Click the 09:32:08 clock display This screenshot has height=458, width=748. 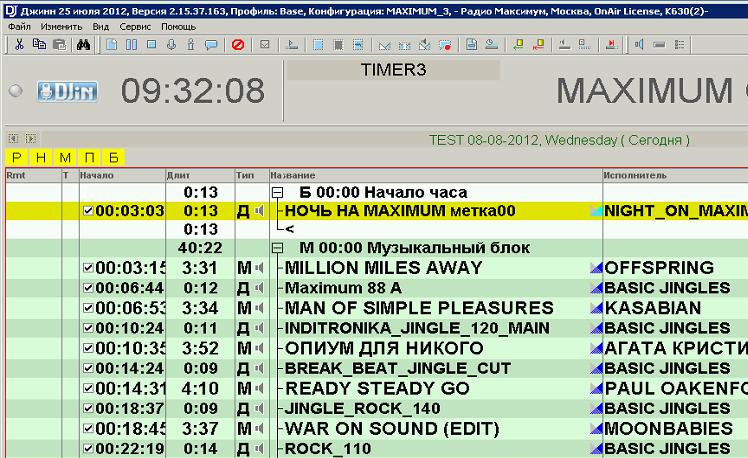193,91
